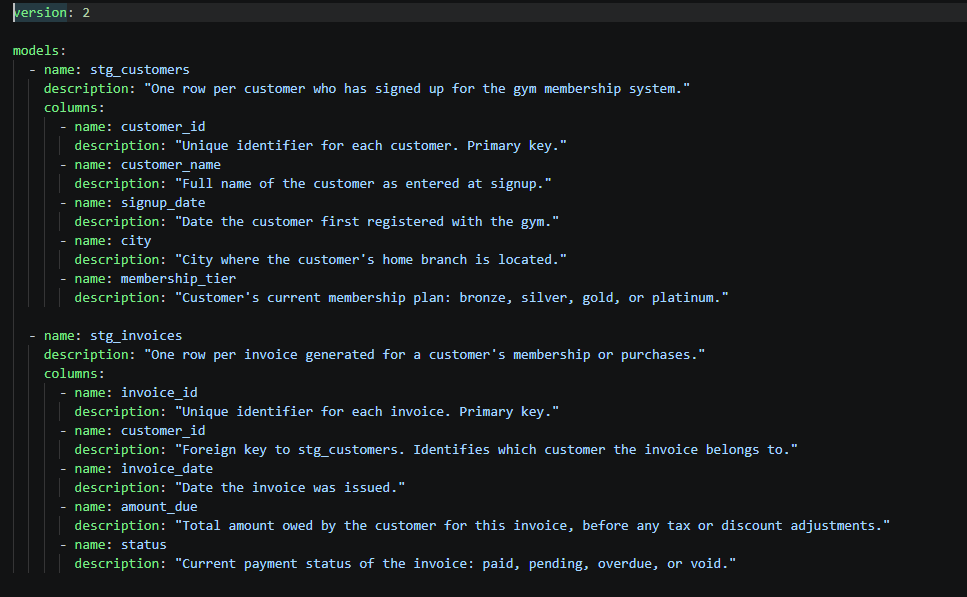This screenshot has width=967, height=597.
Task: Click the text 'Date the customer first registered with the gym.'
Action: [x=367, y=222]
